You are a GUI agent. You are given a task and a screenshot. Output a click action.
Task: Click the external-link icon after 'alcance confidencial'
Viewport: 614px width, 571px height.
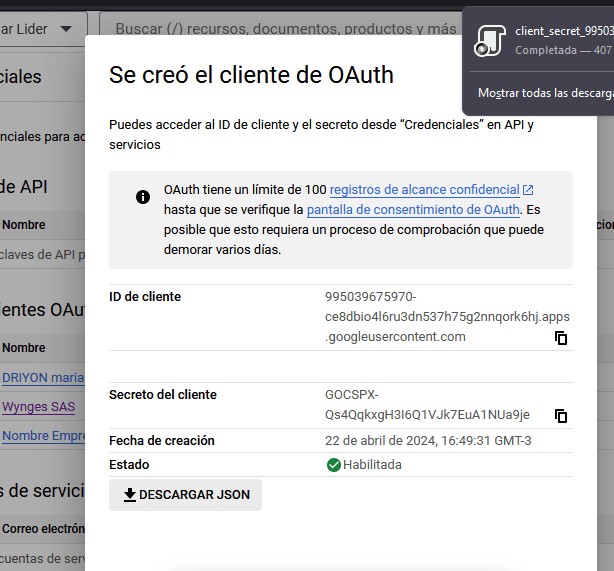(x=528, y=190)
